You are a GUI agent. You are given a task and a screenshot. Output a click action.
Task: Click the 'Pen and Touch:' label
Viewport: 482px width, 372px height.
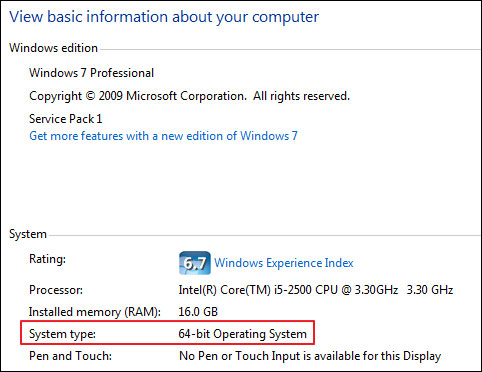tap(71, 356)
